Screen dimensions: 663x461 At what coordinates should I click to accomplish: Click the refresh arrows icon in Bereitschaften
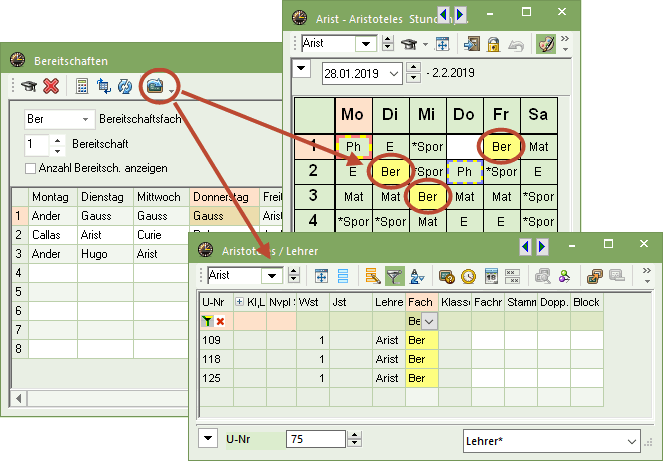[x=125, y=87]
